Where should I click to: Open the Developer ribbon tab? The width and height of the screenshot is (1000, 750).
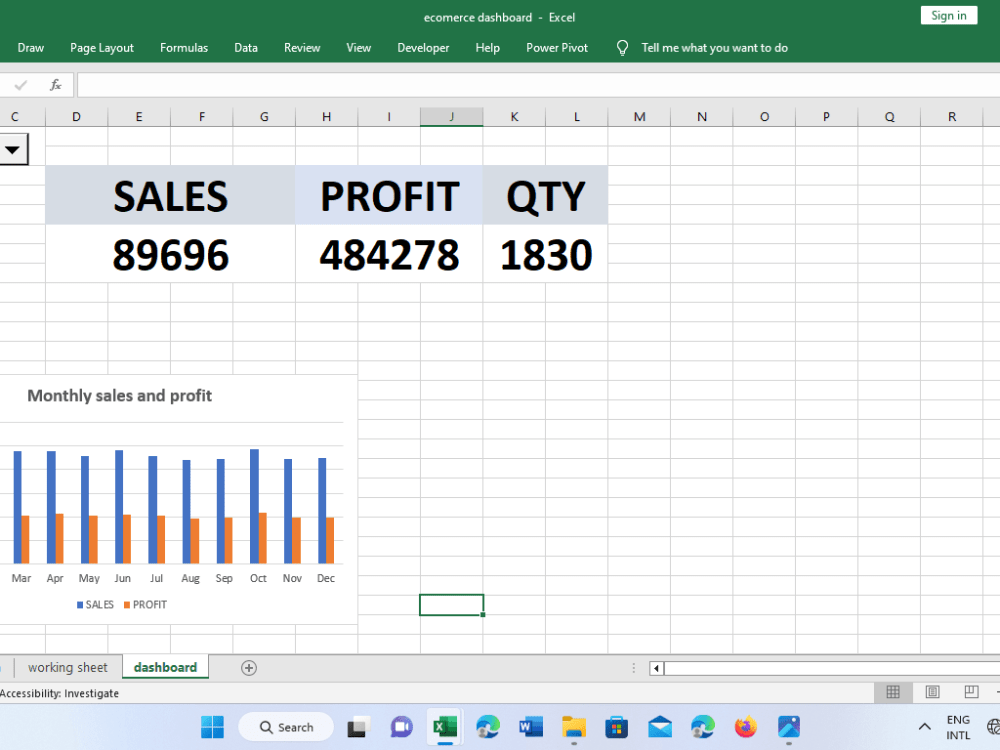[x=423, y=47]
